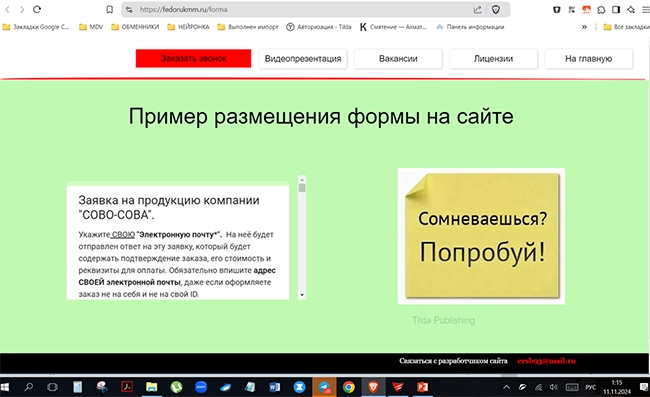Screen dimensions: 650x397
Task: Open 'Авторизация - Tilda' bookmark
Action: 319,27
